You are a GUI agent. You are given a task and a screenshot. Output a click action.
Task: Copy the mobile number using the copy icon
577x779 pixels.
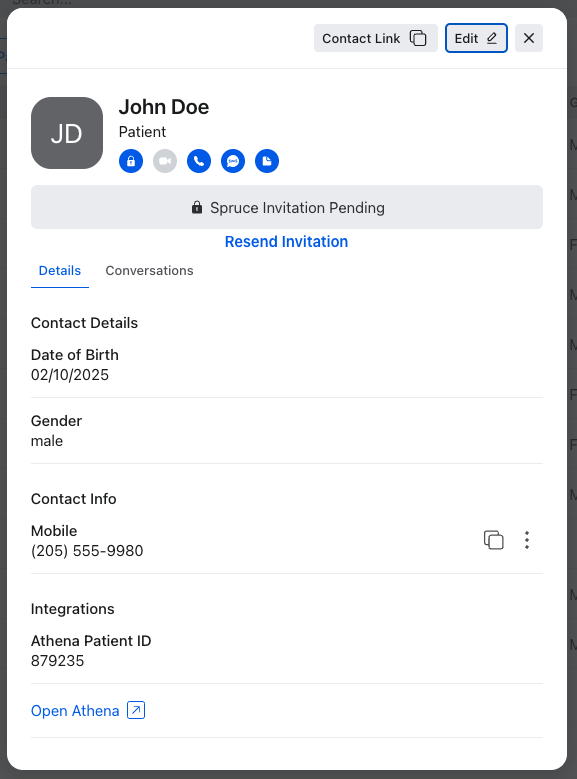click(494, 540)
